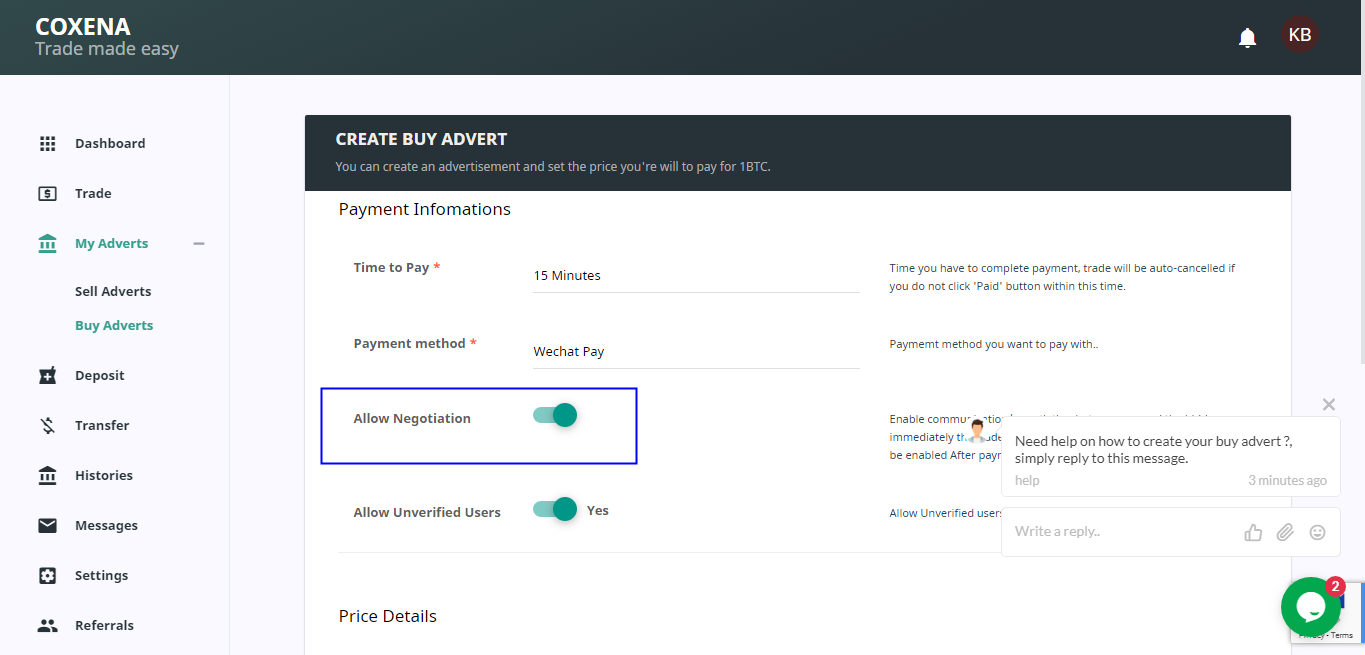Click the attachment paperclip icon
This screenshot has height=655, width=1365.
pos(1285,532)
